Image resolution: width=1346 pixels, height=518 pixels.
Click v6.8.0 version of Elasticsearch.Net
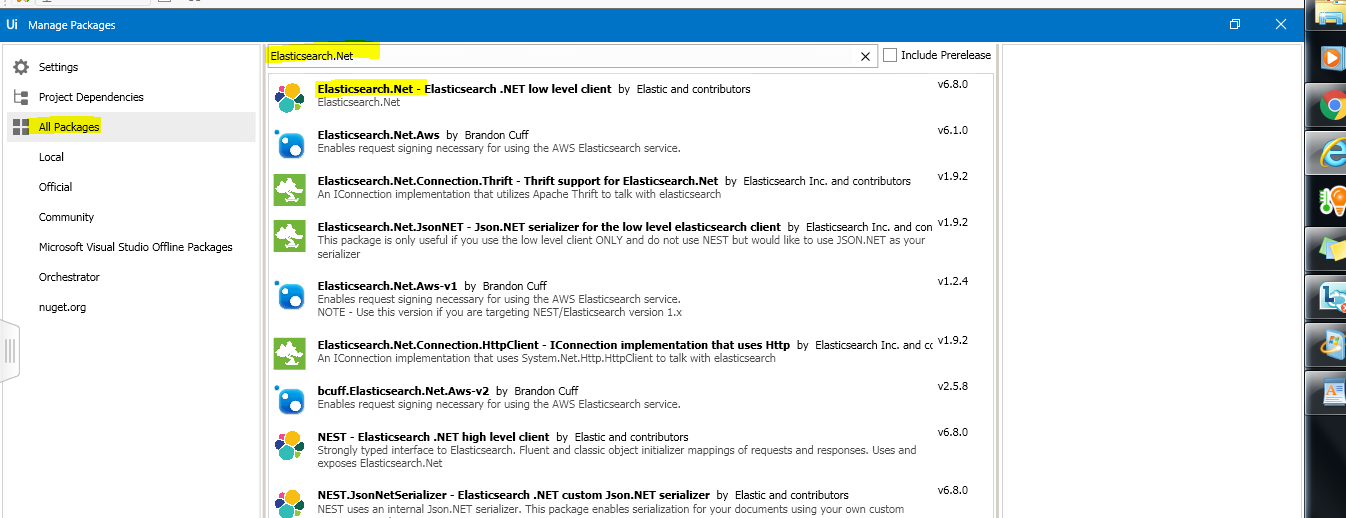click(952, 84)
